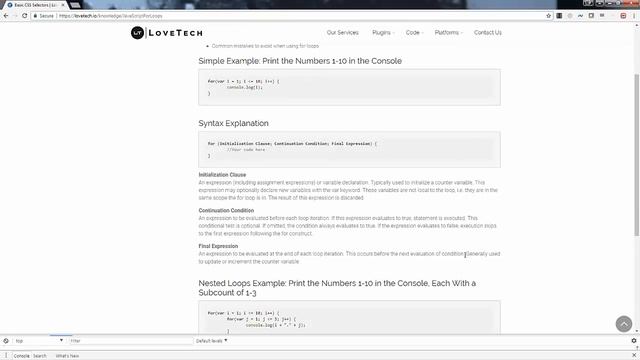Close the Basic CSS Selectors tab
The width and height of the screenshot is (640, 360).
tap(63, 5)
